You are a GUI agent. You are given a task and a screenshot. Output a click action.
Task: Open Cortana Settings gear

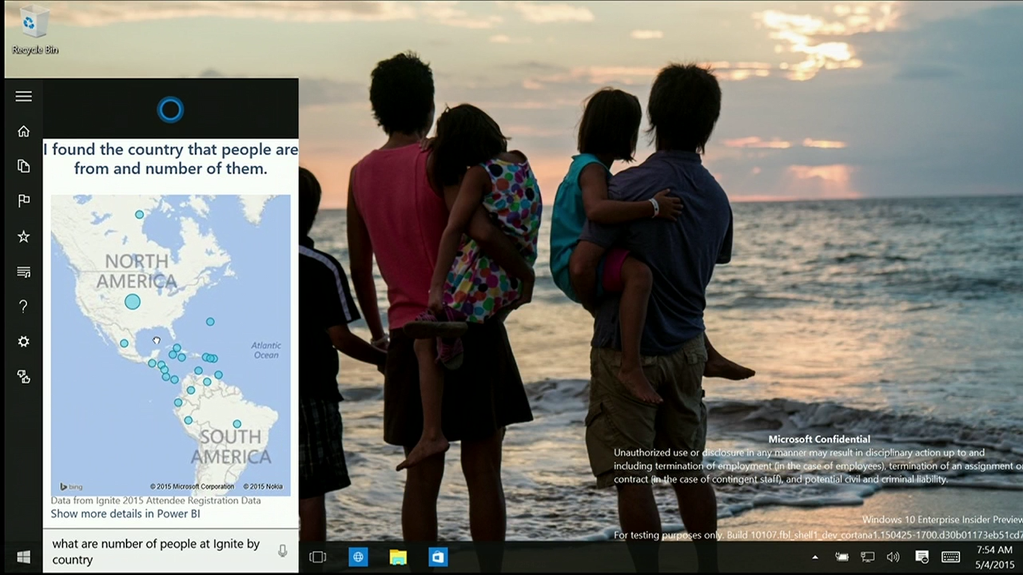tap(23, 341)
